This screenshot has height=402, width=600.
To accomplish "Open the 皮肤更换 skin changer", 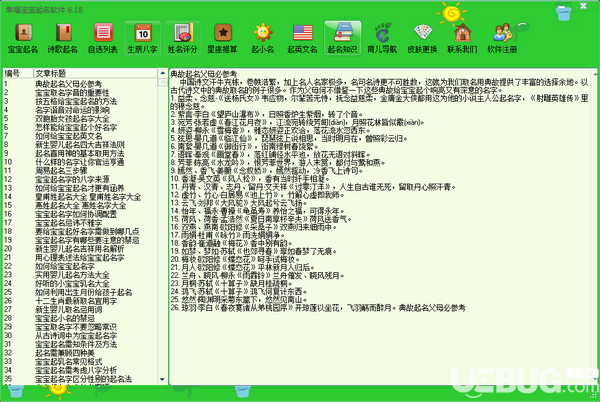I will 422,38.
